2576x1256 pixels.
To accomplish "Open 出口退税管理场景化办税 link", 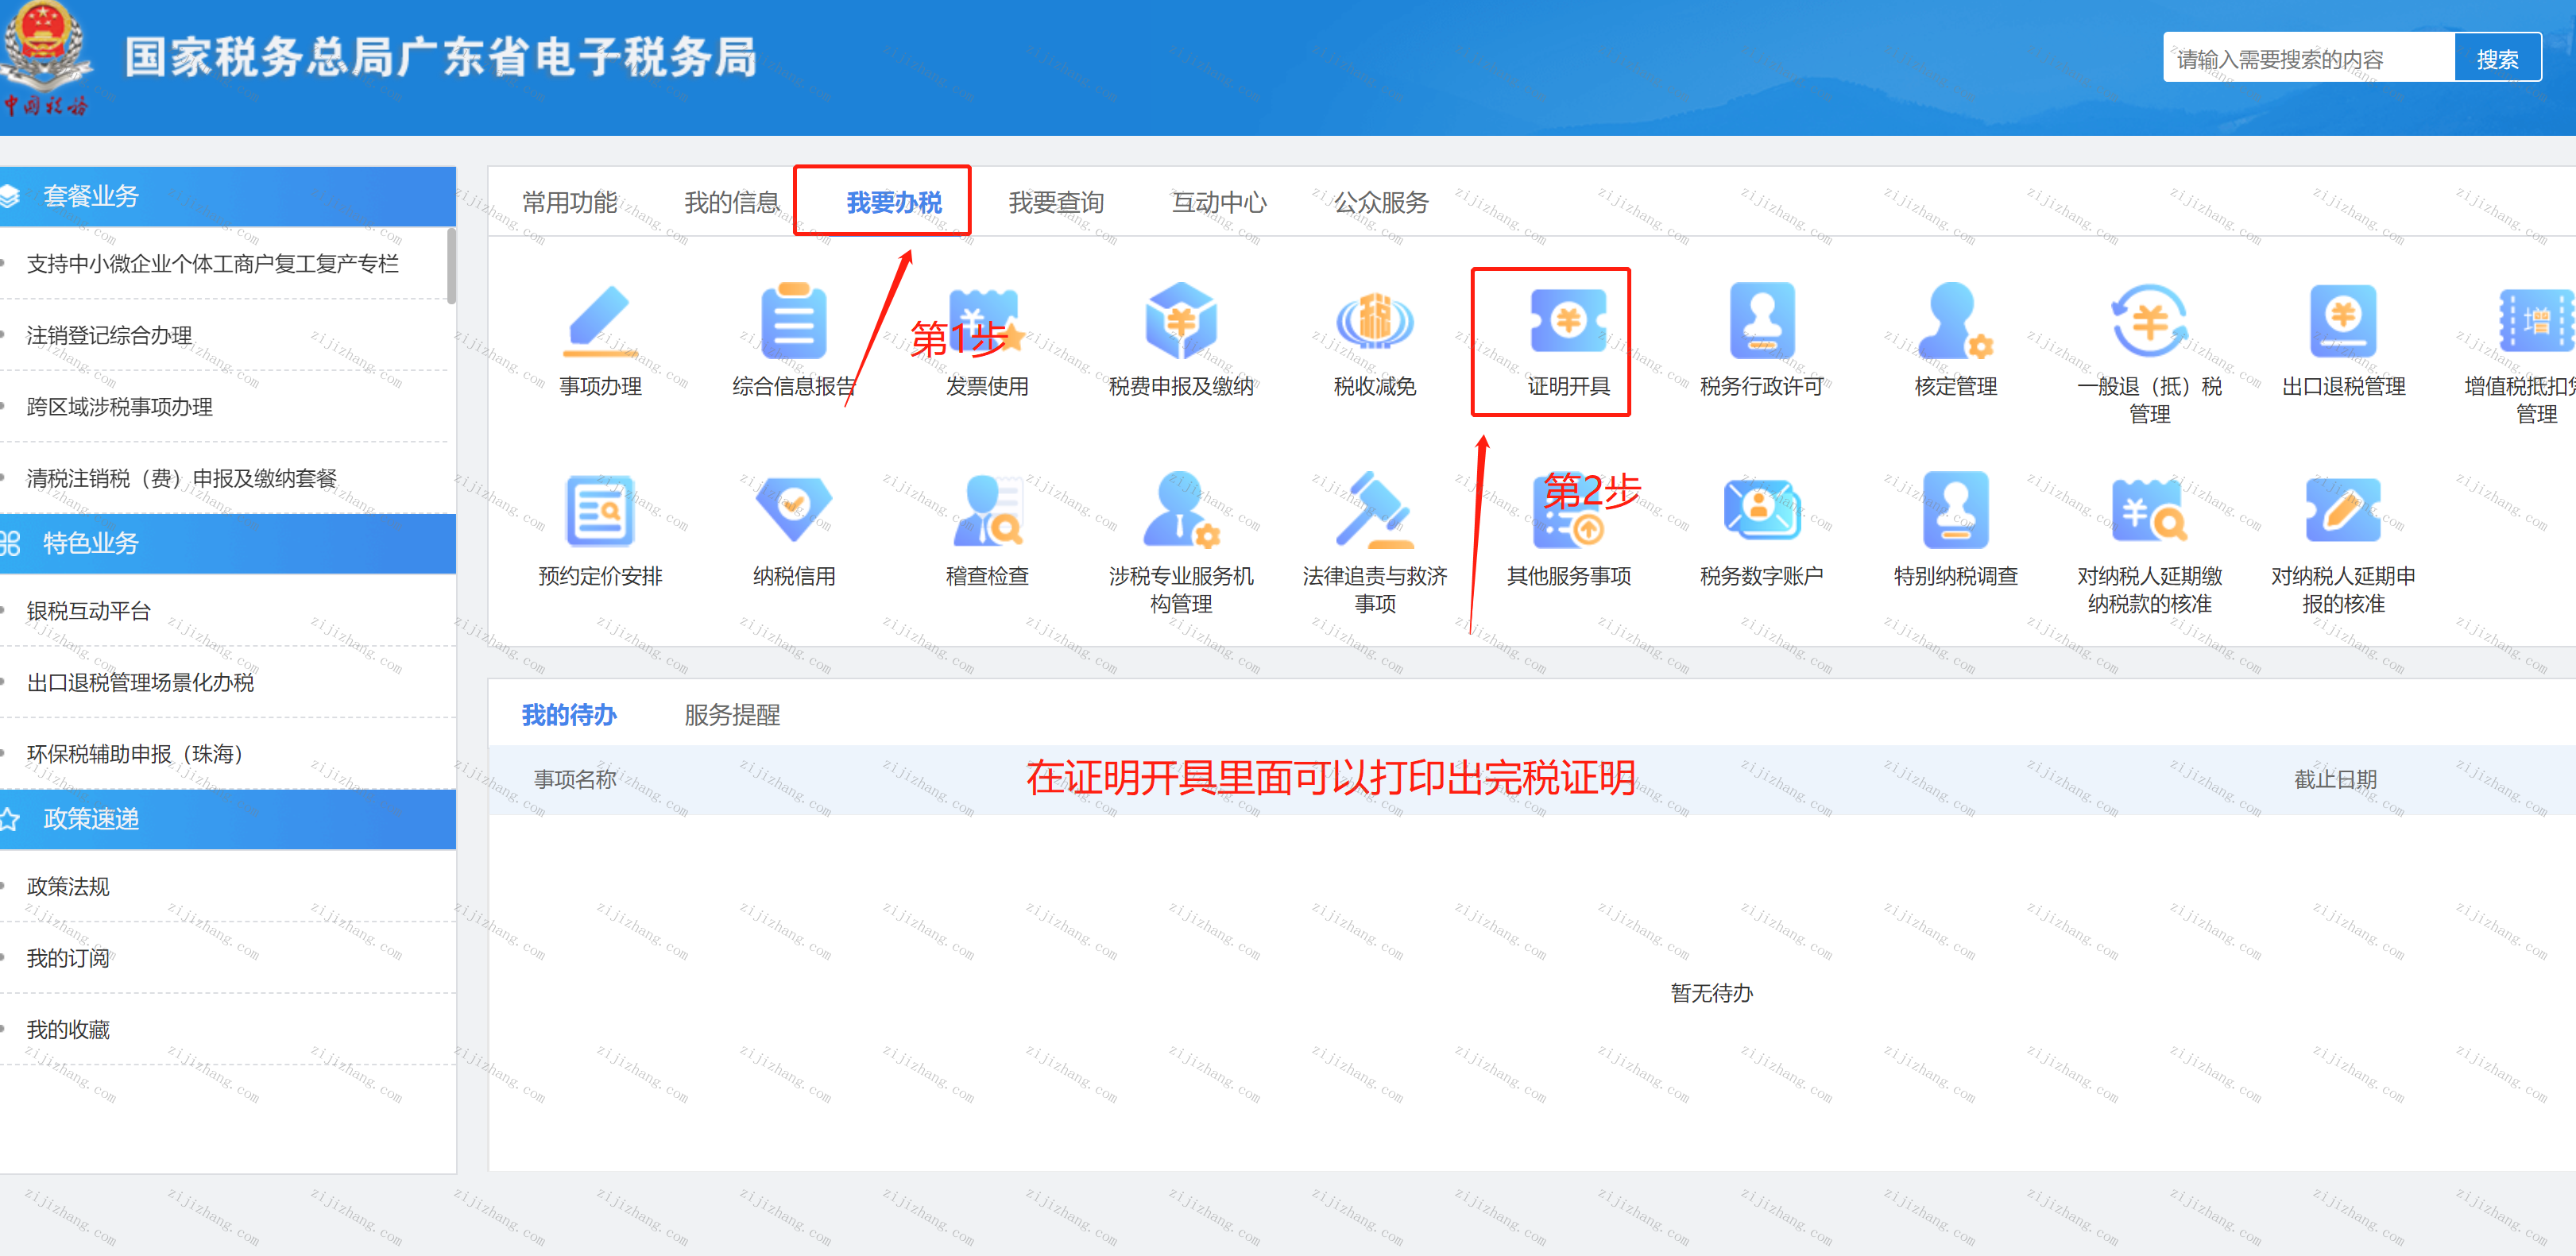I will click(x=140, y=683).
